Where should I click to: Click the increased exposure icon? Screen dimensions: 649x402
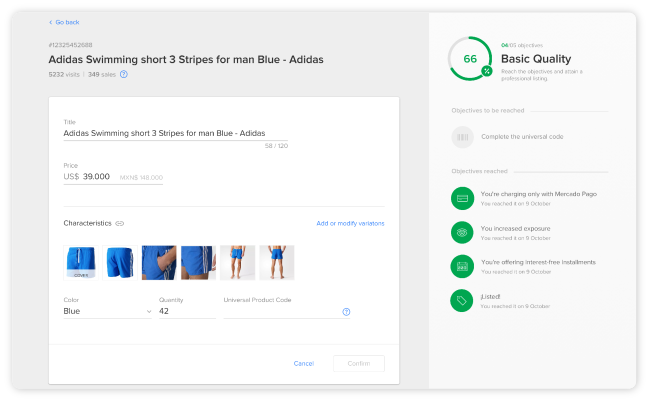462,233
